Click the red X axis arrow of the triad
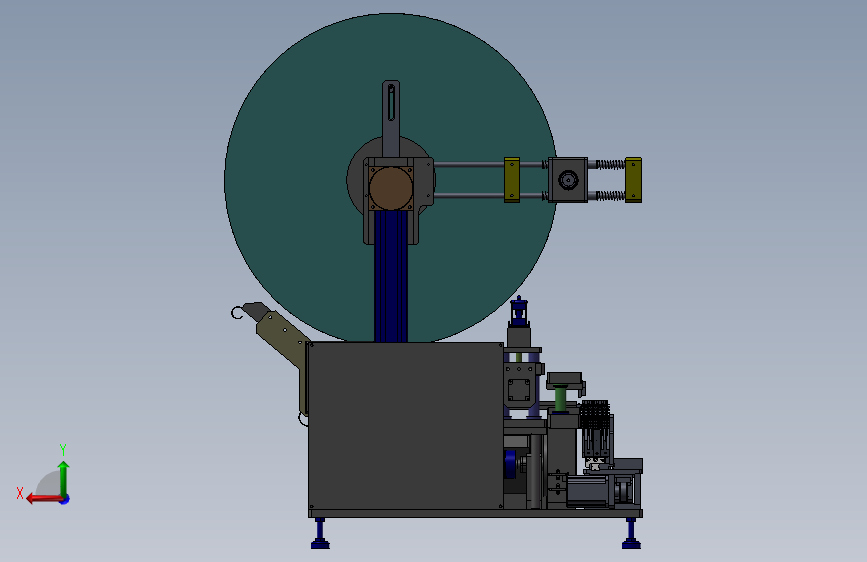The width and height of the screenshot is (867, 562). pyautogui.click(x=43, y=499)
